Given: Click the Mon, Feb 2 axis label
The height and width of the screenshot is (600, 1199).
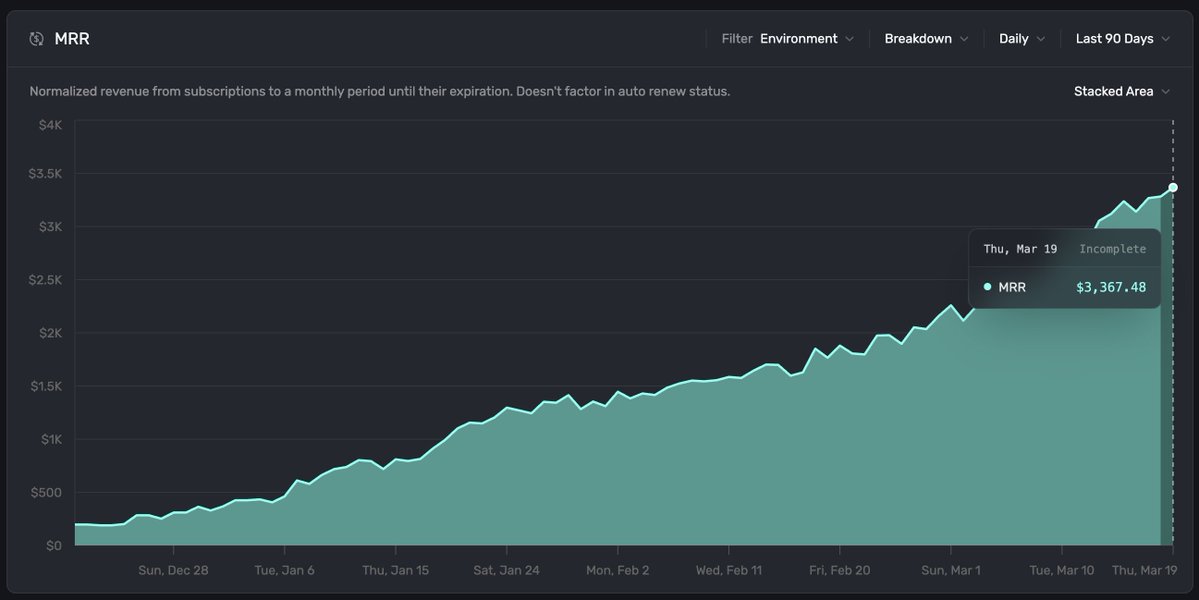Looking at the screenshot, I should [x=618, y=570].
